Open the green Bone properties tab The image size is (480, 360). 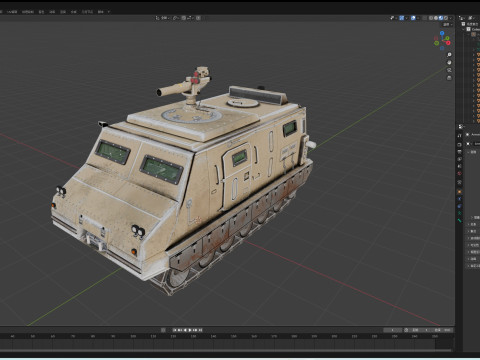tap(459, 220)
